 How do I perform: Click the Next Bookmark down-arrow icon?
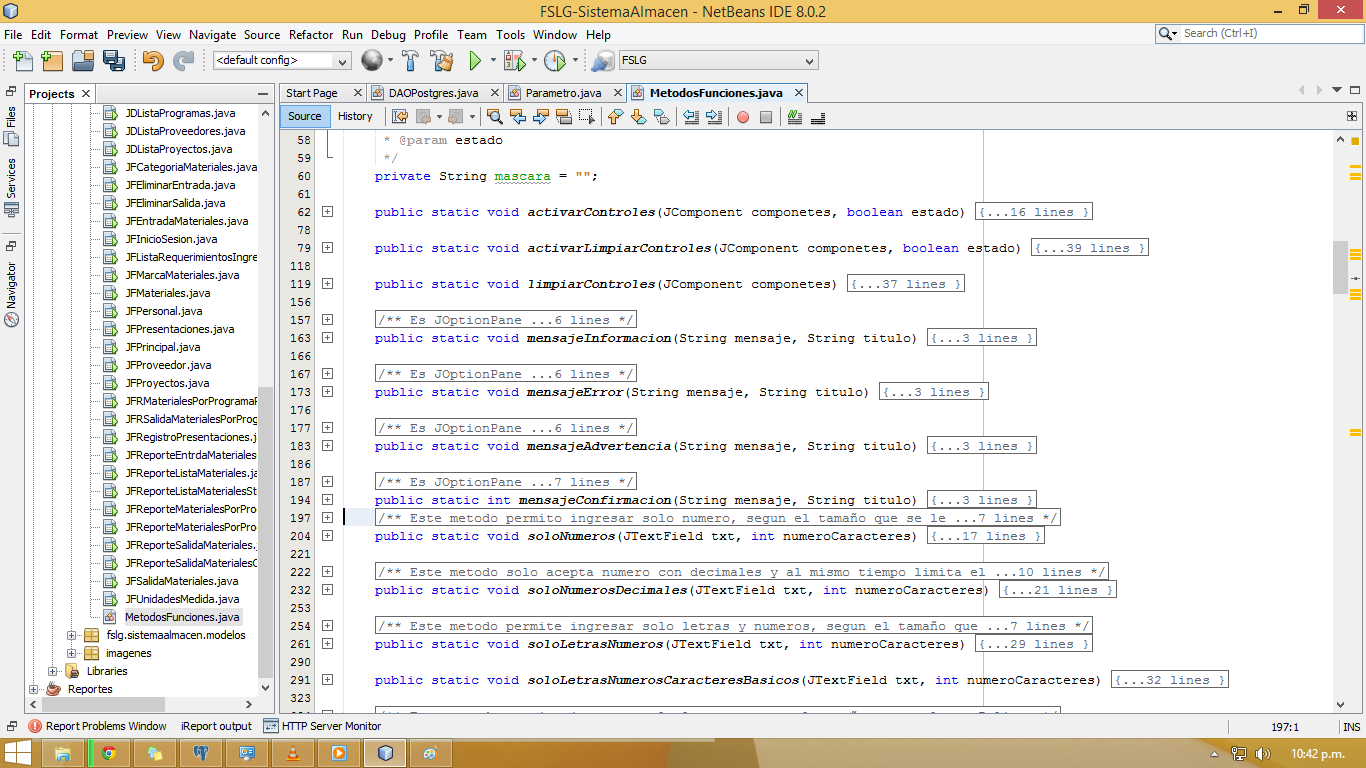[x=638, y=116]
